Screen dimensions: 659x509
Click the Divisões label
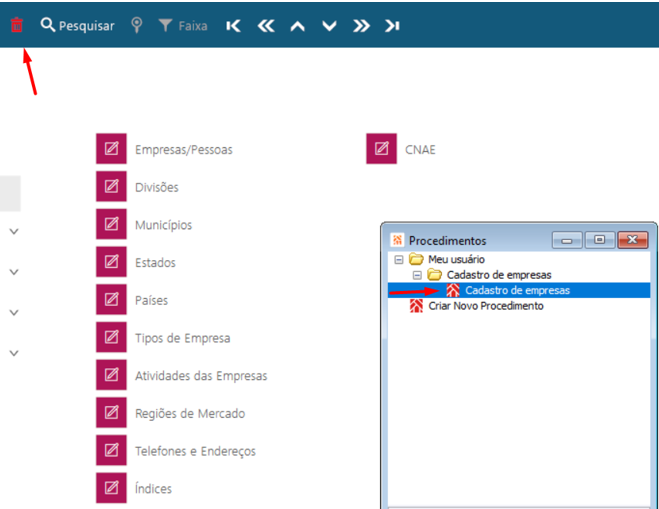[x=157, y=187]
